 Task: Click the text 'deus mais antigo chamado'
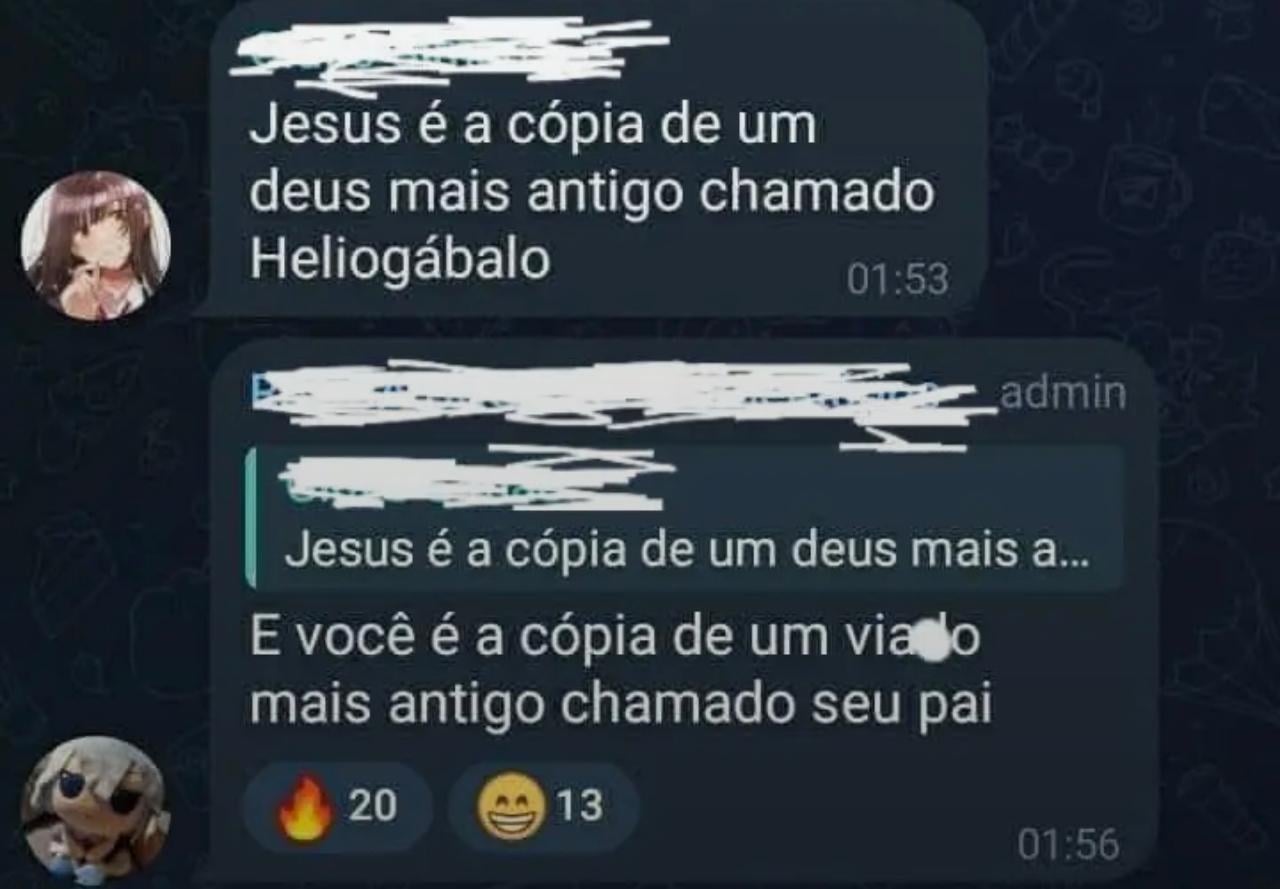[x=590, y=193]
